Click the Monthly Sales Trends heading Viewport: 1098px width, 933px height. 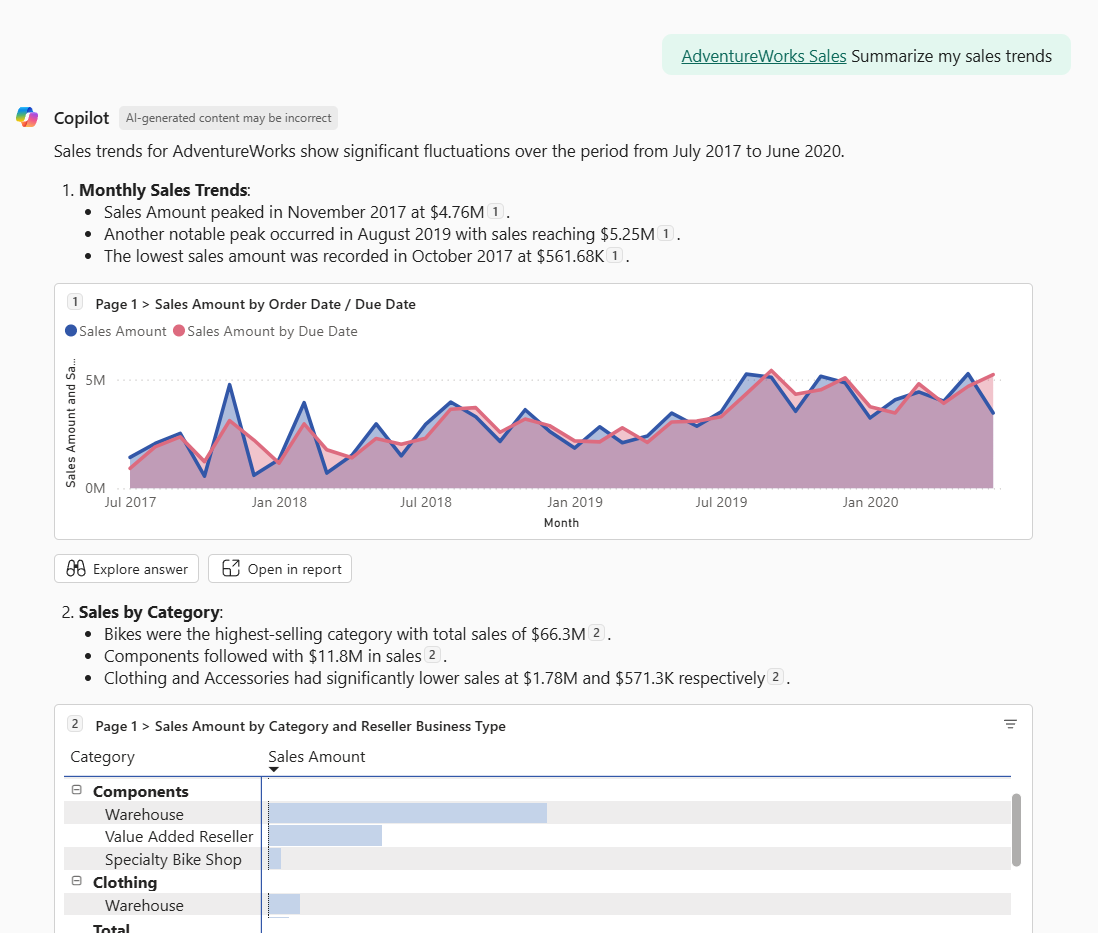tap(164, 190)
